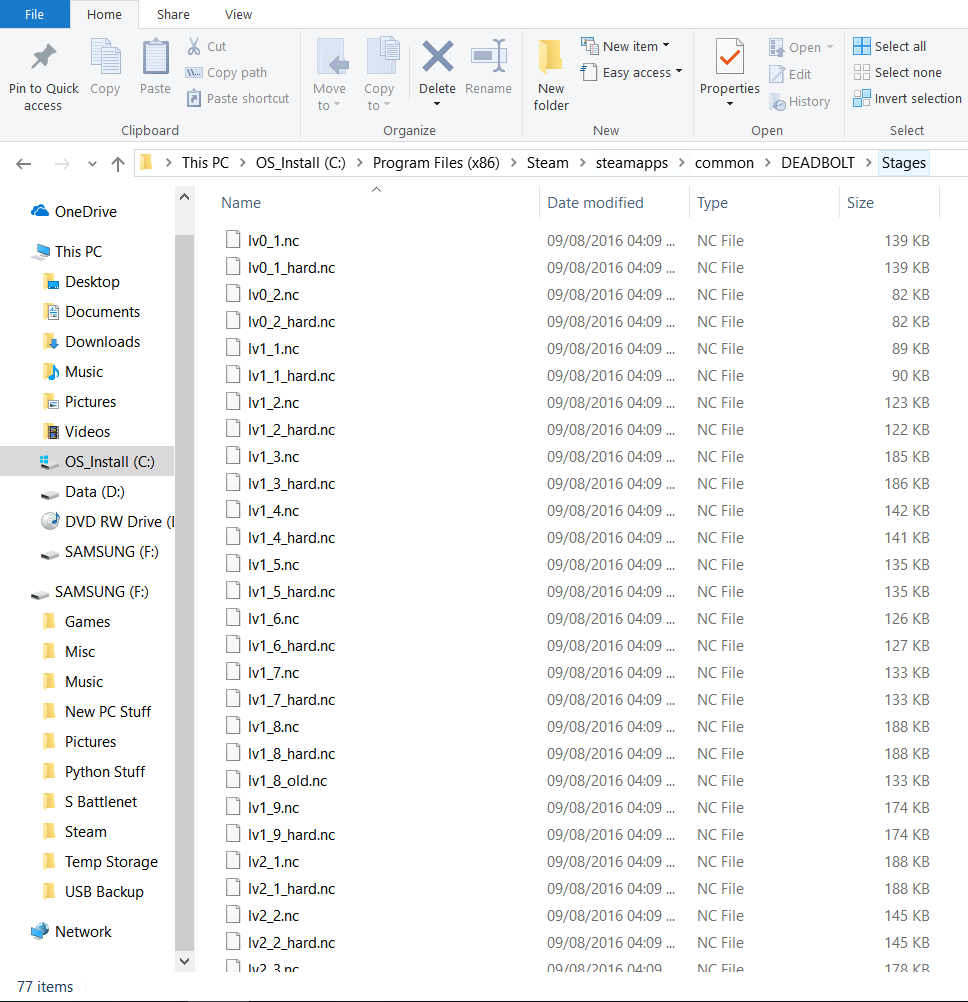Image resolution: width=968 pixels, height=1002 pixels.
Task: Open the File menu tab
Action: coord(35,14)
